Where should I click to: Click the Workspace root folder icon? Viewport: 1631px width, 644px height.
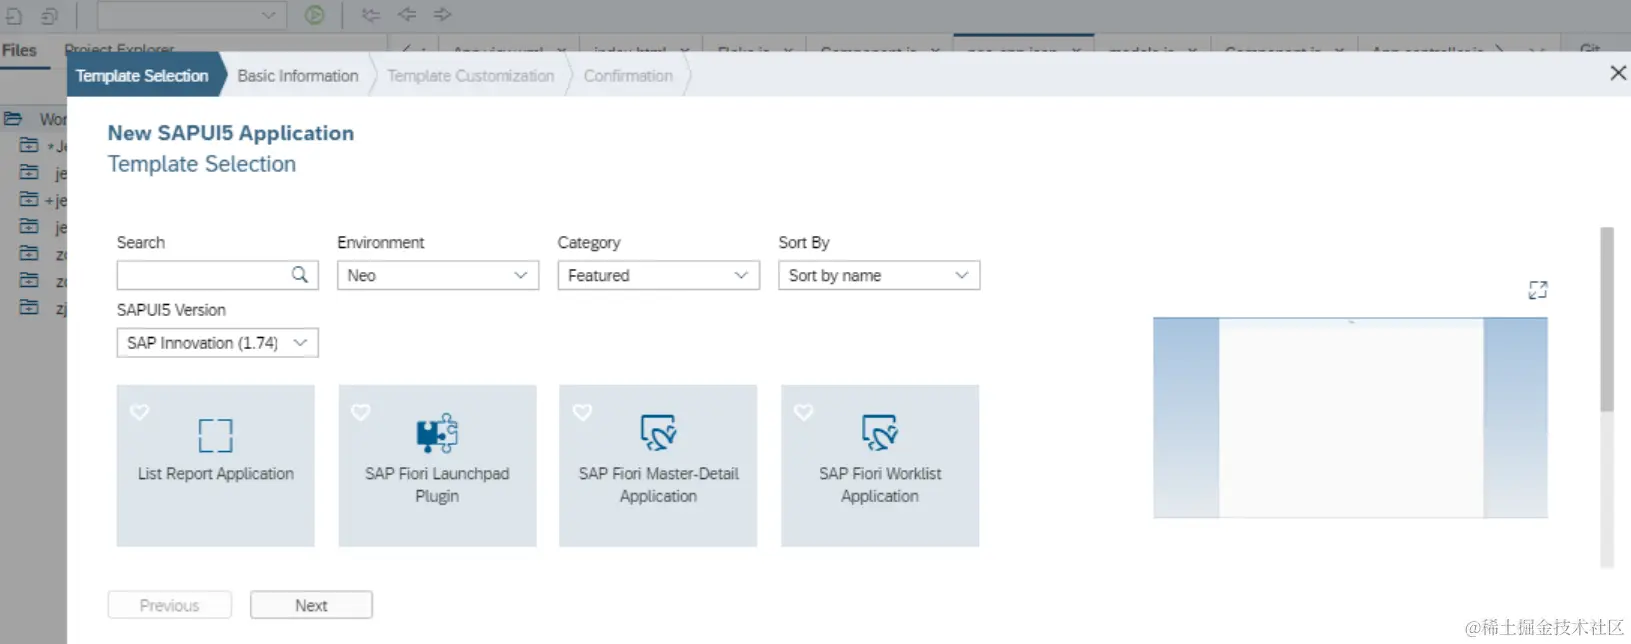(x=13, y=119)
